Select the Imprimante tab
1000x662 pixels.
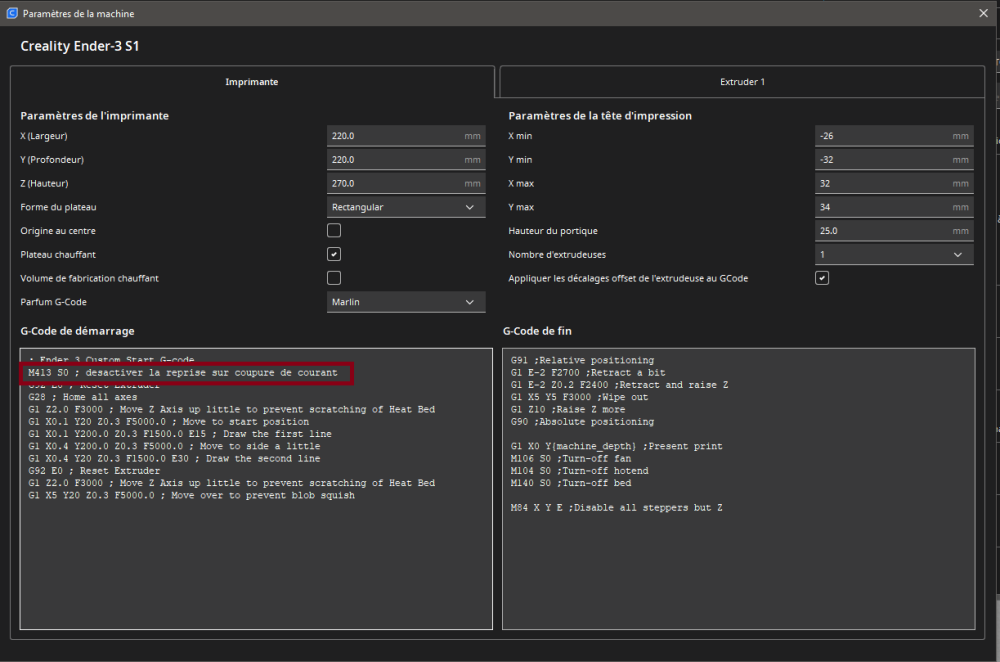point(252,82)
